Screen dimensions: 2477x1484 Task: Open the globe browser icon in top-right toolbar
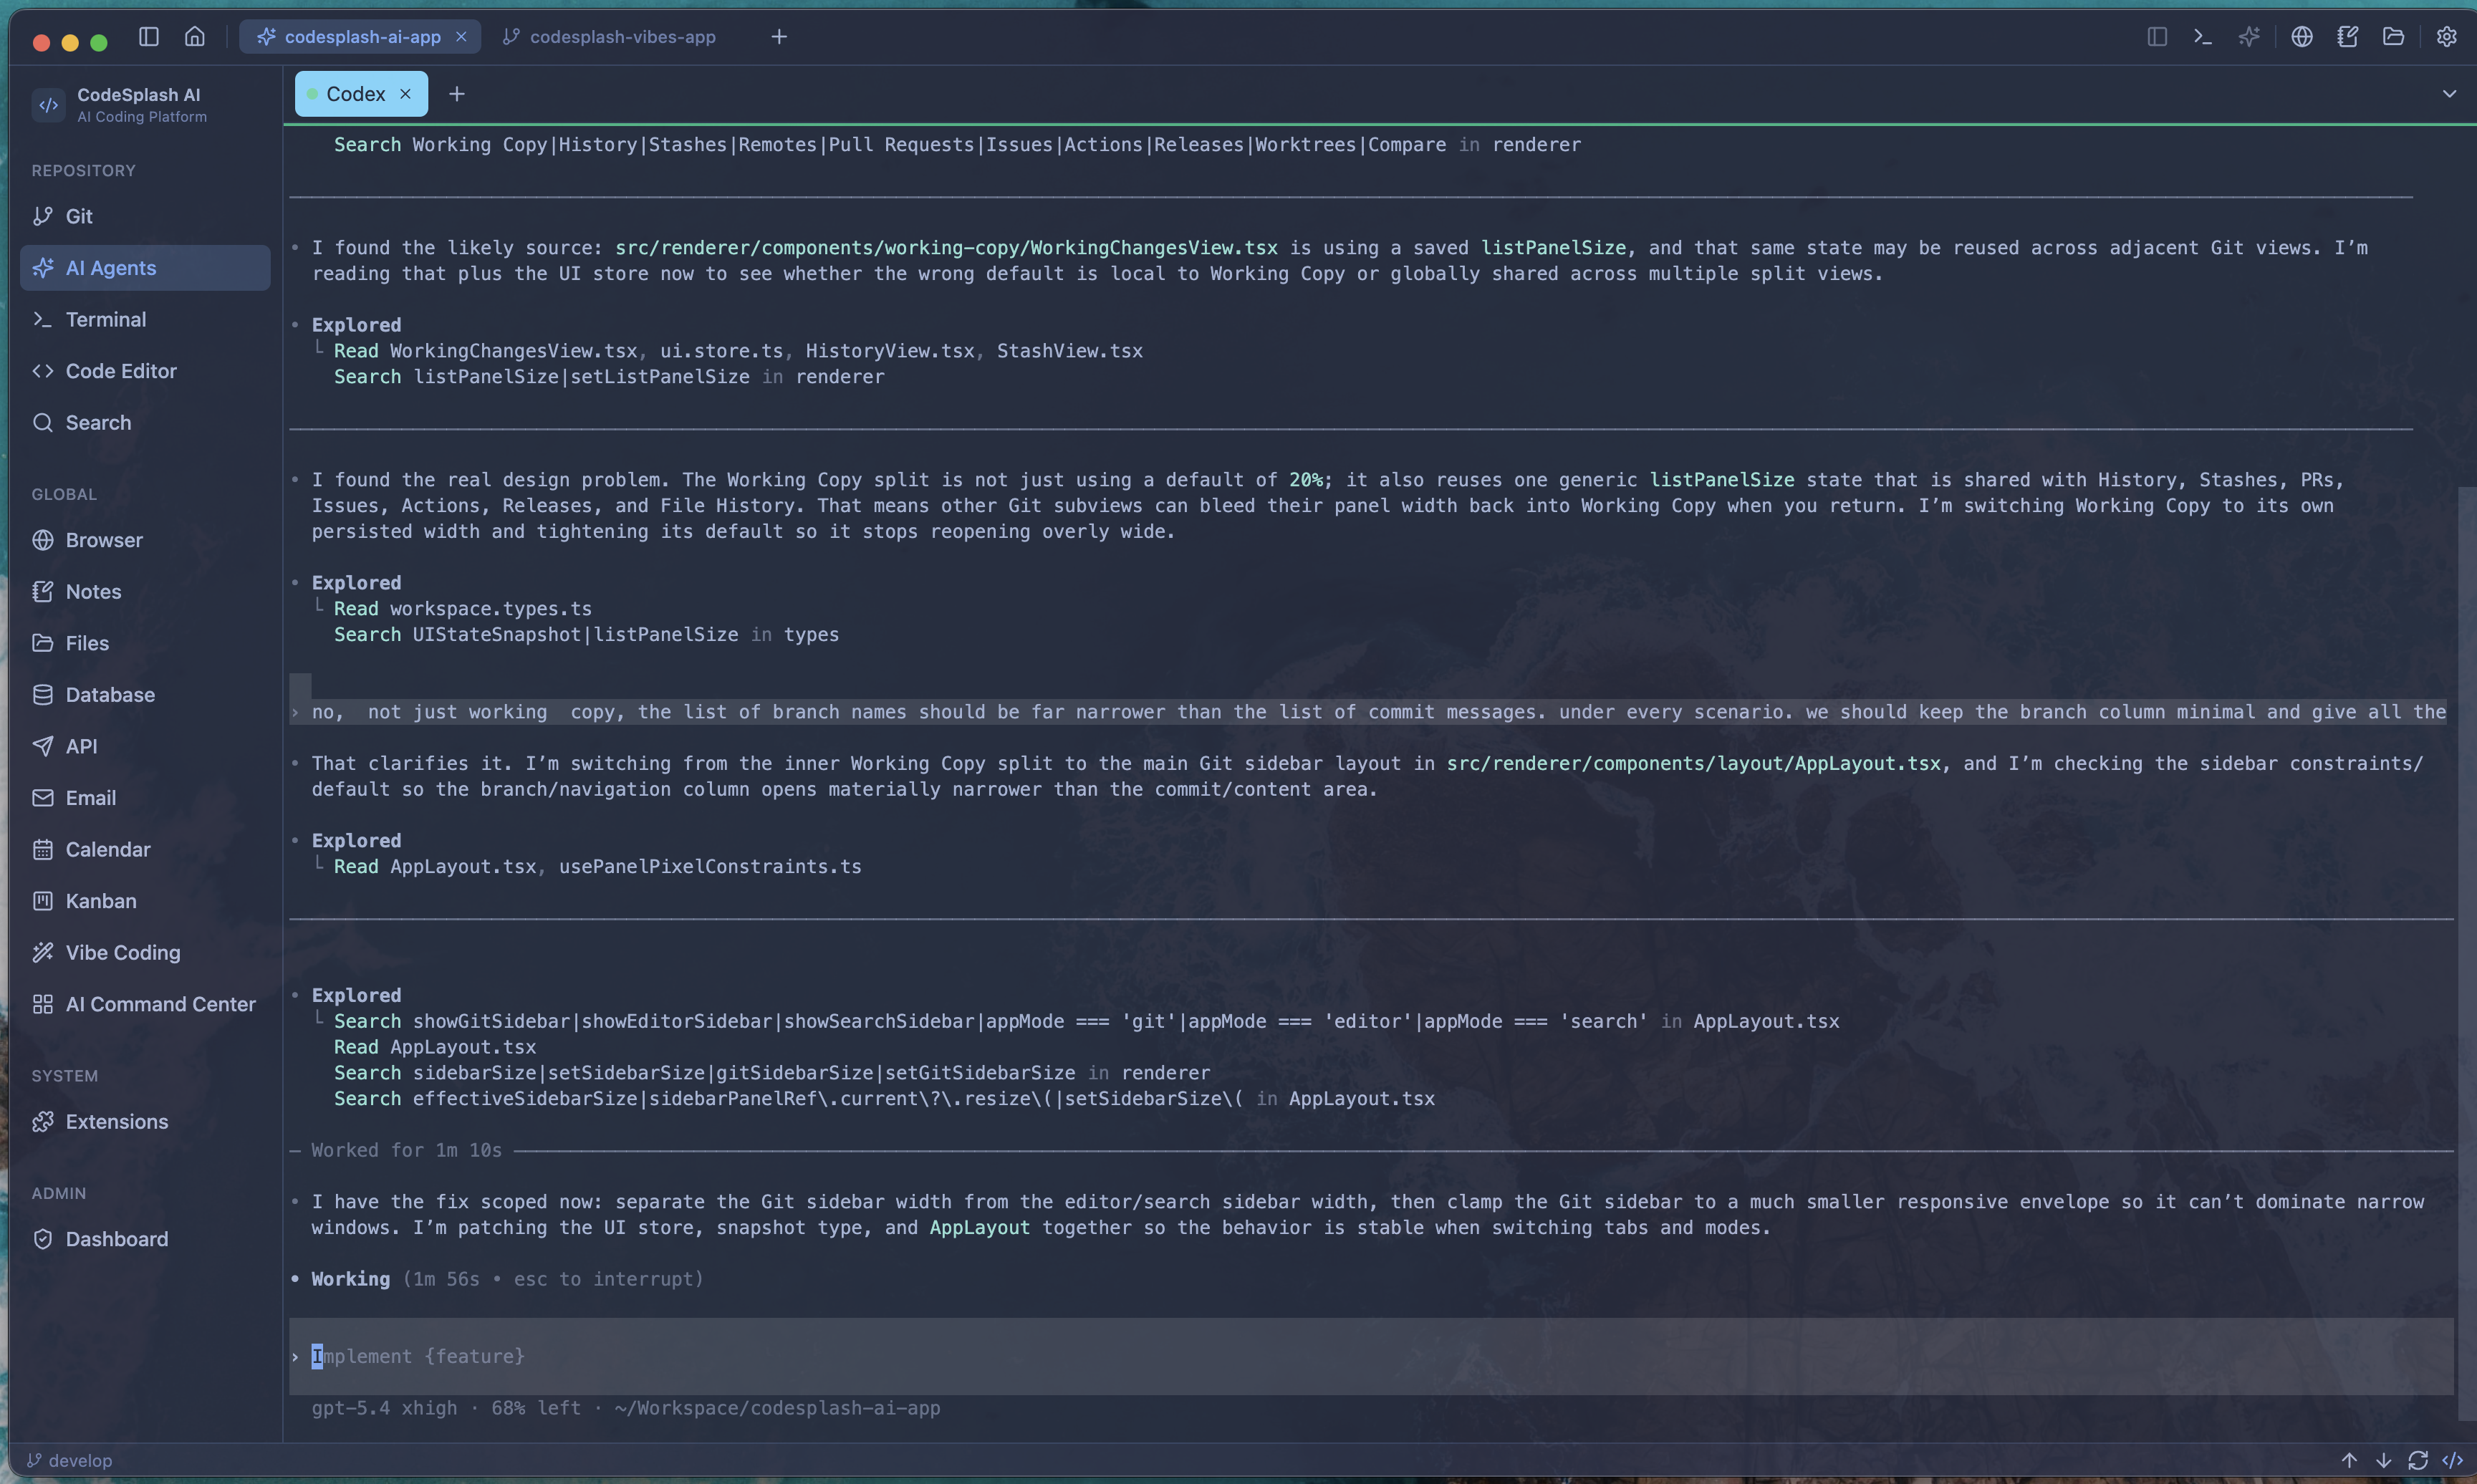pyautogui.click(x=2302, y=37)
